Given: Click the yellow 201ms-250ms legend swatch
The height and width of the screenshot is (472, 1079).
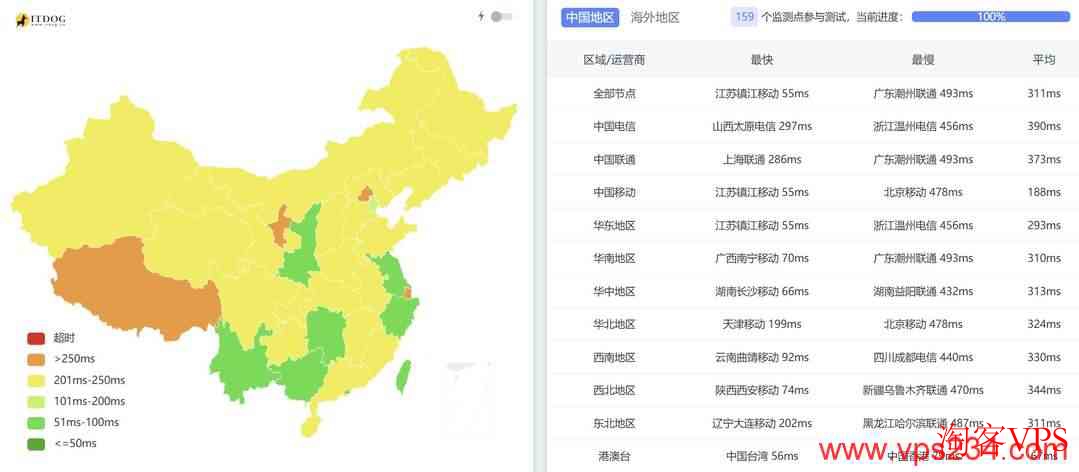Looking at the screenshot, I should pos(36,380).
